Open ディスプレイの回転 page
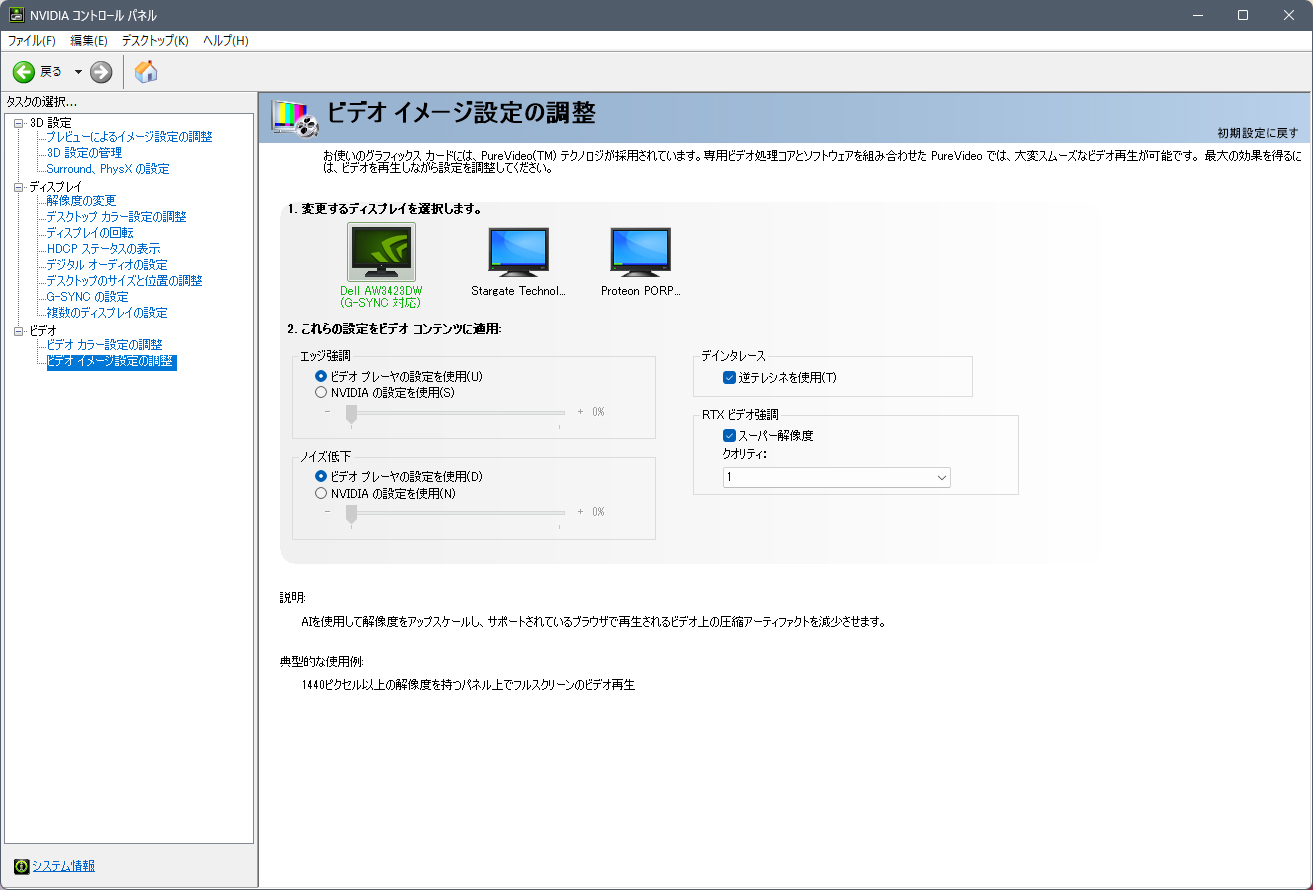This screenshot has width=1313, height=890. pyautogui.click(x=90, y=233)
